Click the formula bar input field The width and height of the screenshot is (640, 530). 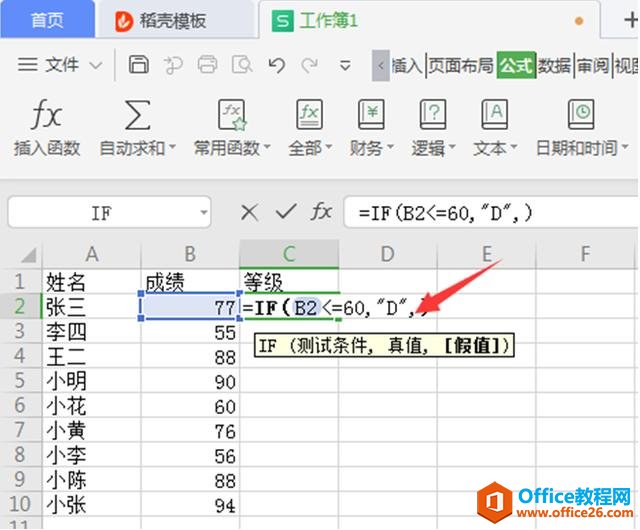tap(491, 213)
